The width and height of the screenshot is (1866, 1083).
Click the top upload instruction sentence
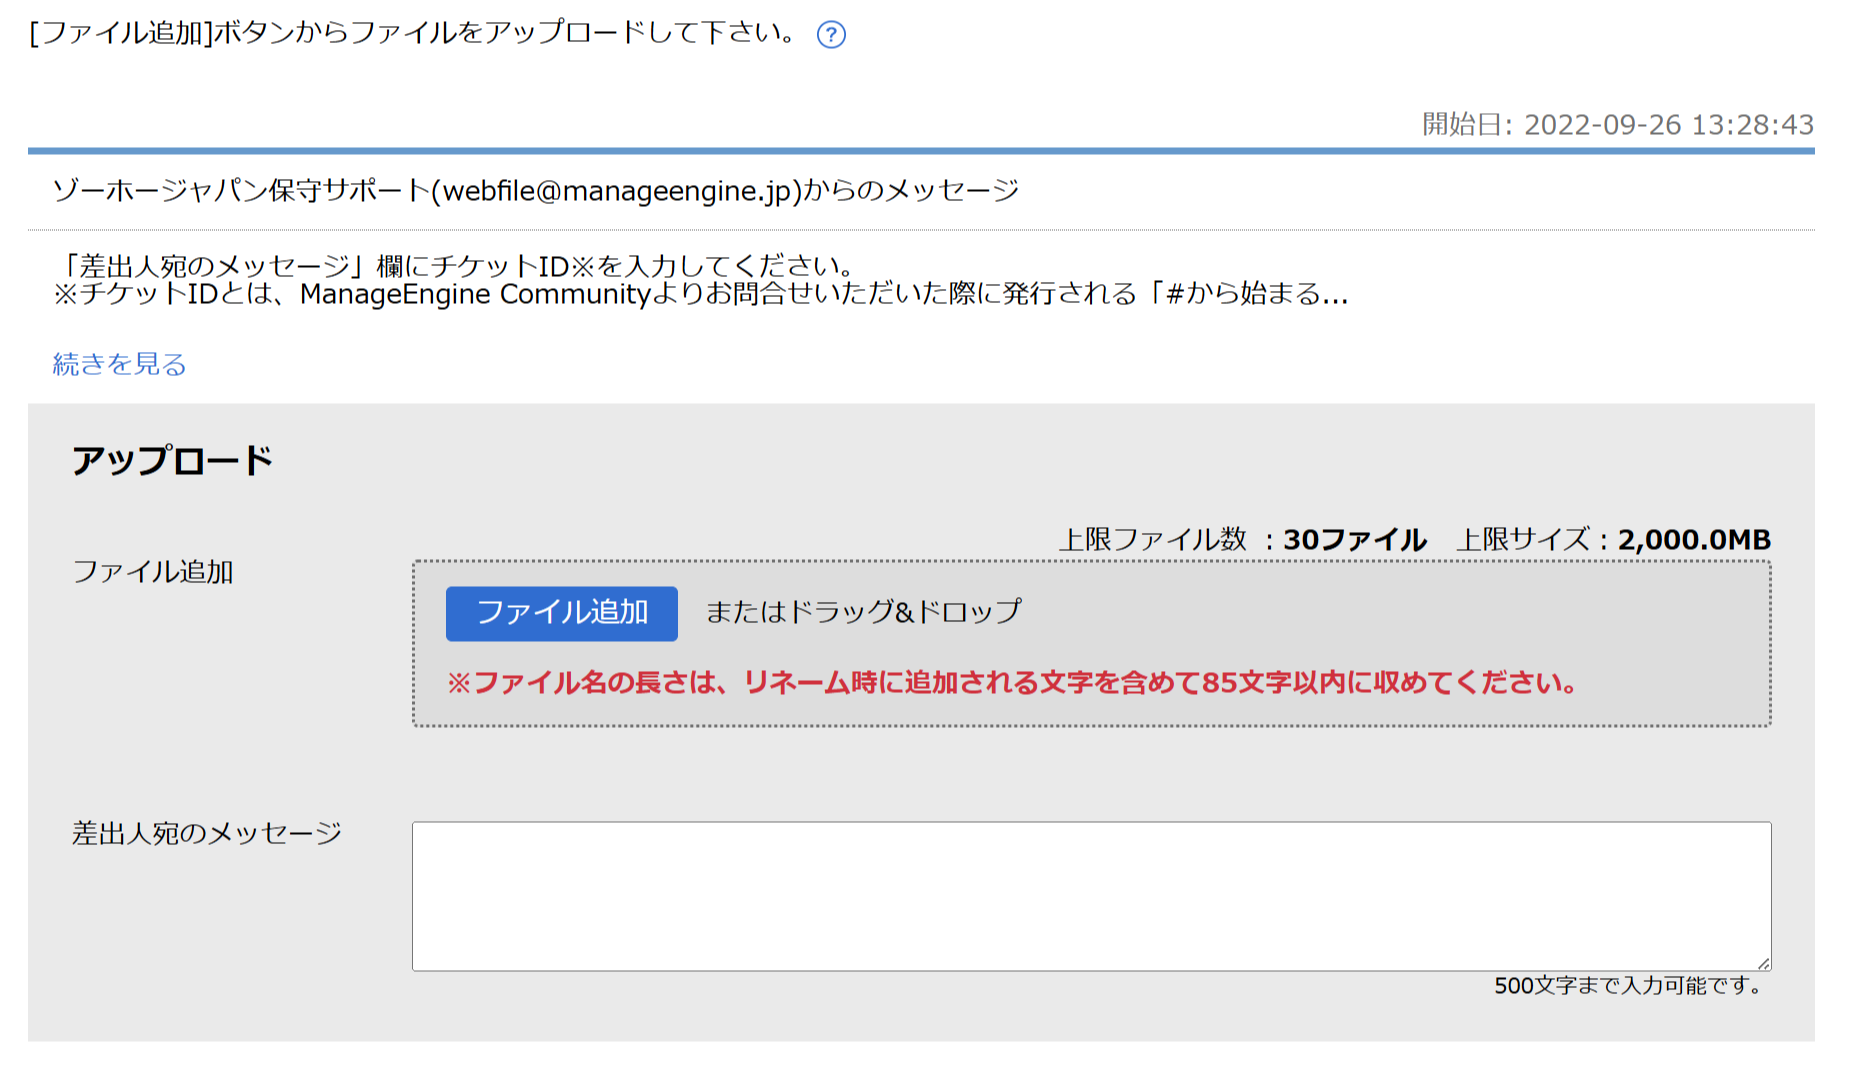pyautogui.click(x=412, y=33)
